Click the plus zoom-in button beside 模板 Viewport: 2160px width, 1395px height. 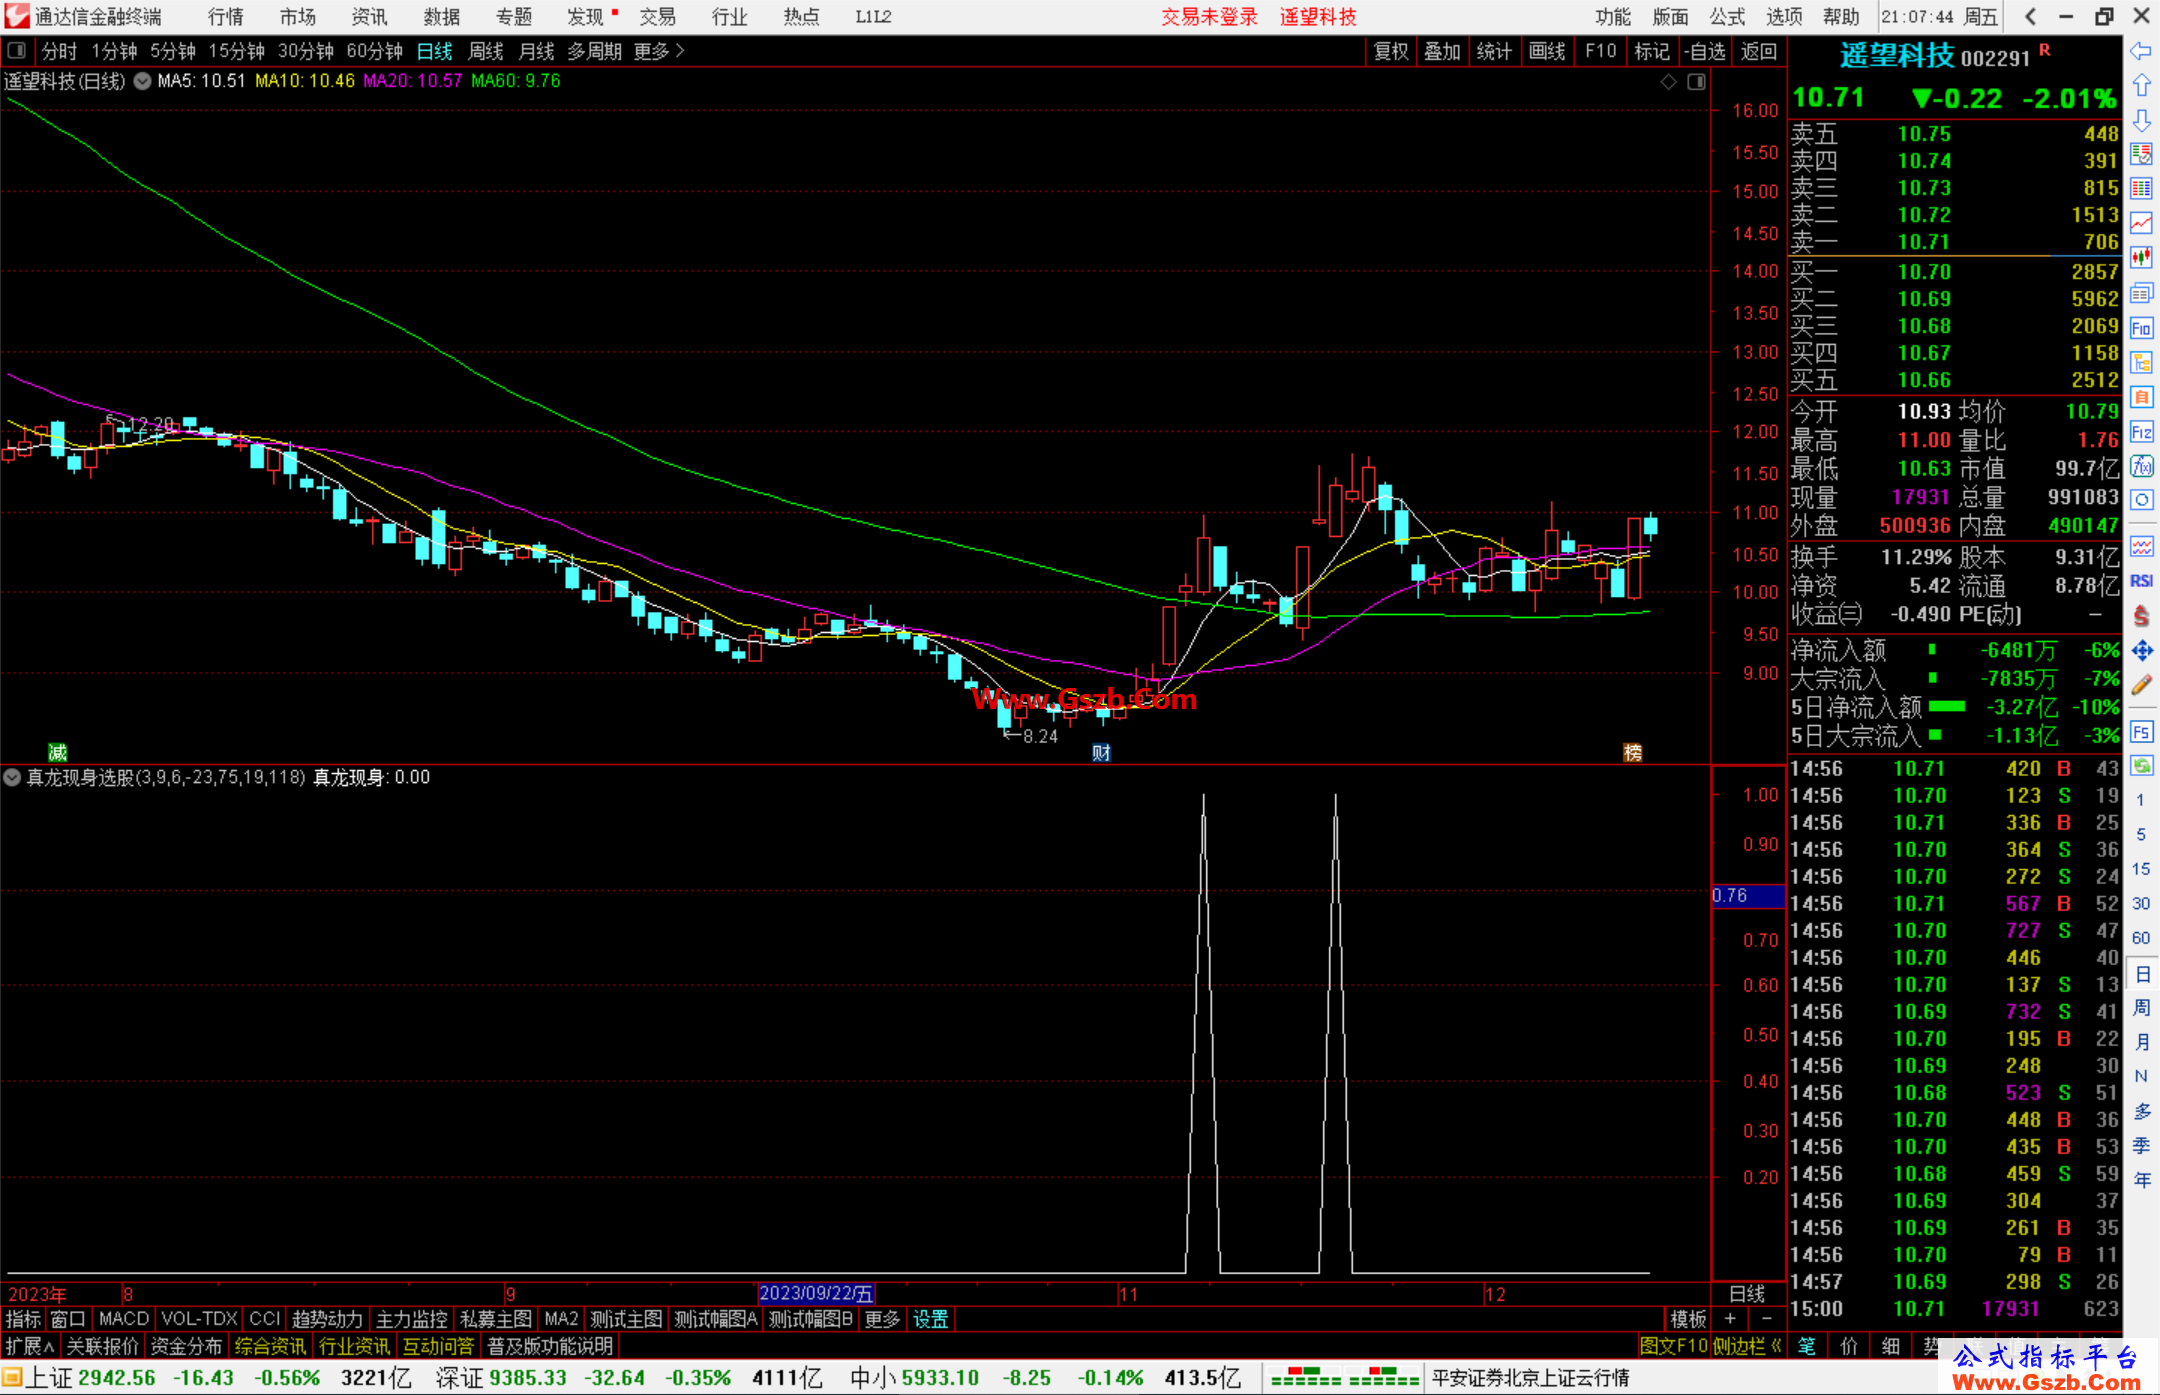pyautogui.click(x=1730, y=1319)
